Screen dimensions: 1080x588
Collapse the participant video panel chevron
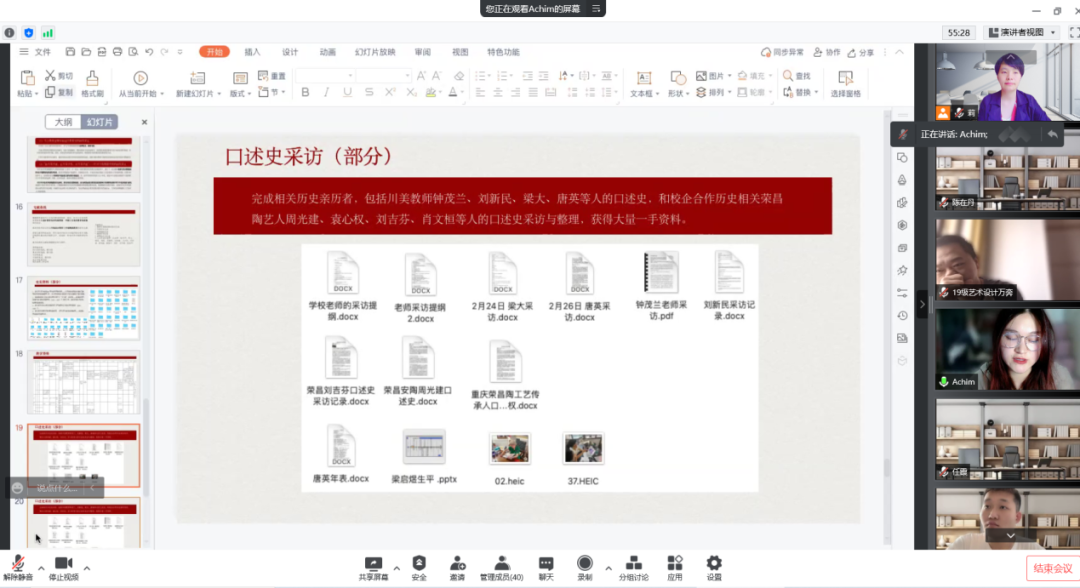coord(922,304)
